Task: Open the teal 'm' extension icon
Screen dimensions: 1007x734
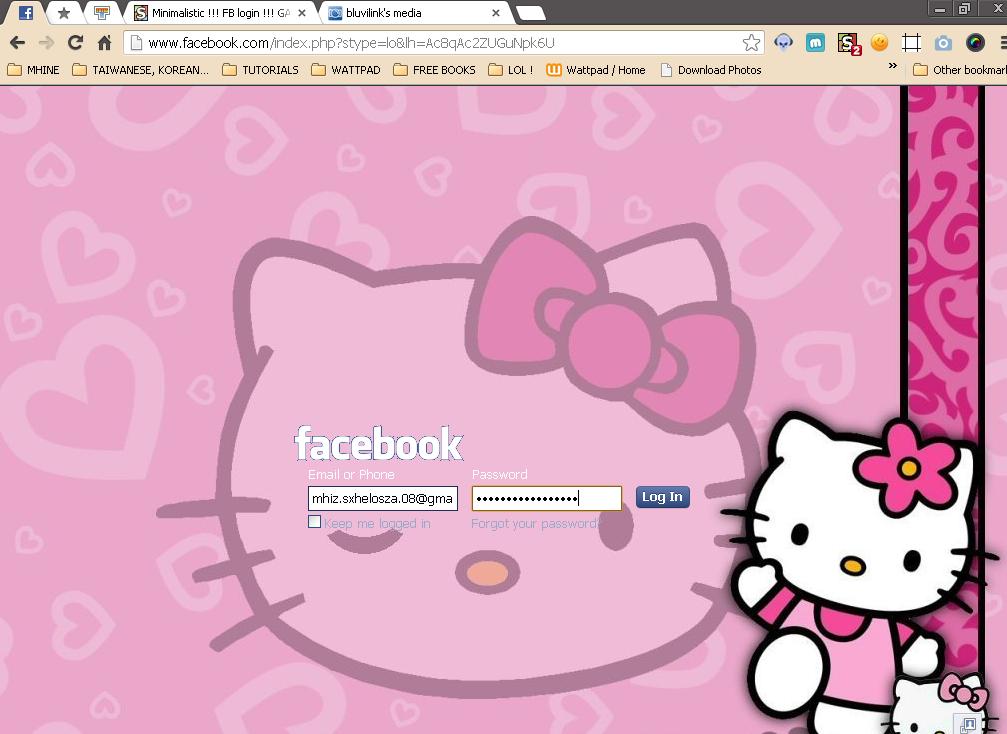Action: (x=815, y=42)
